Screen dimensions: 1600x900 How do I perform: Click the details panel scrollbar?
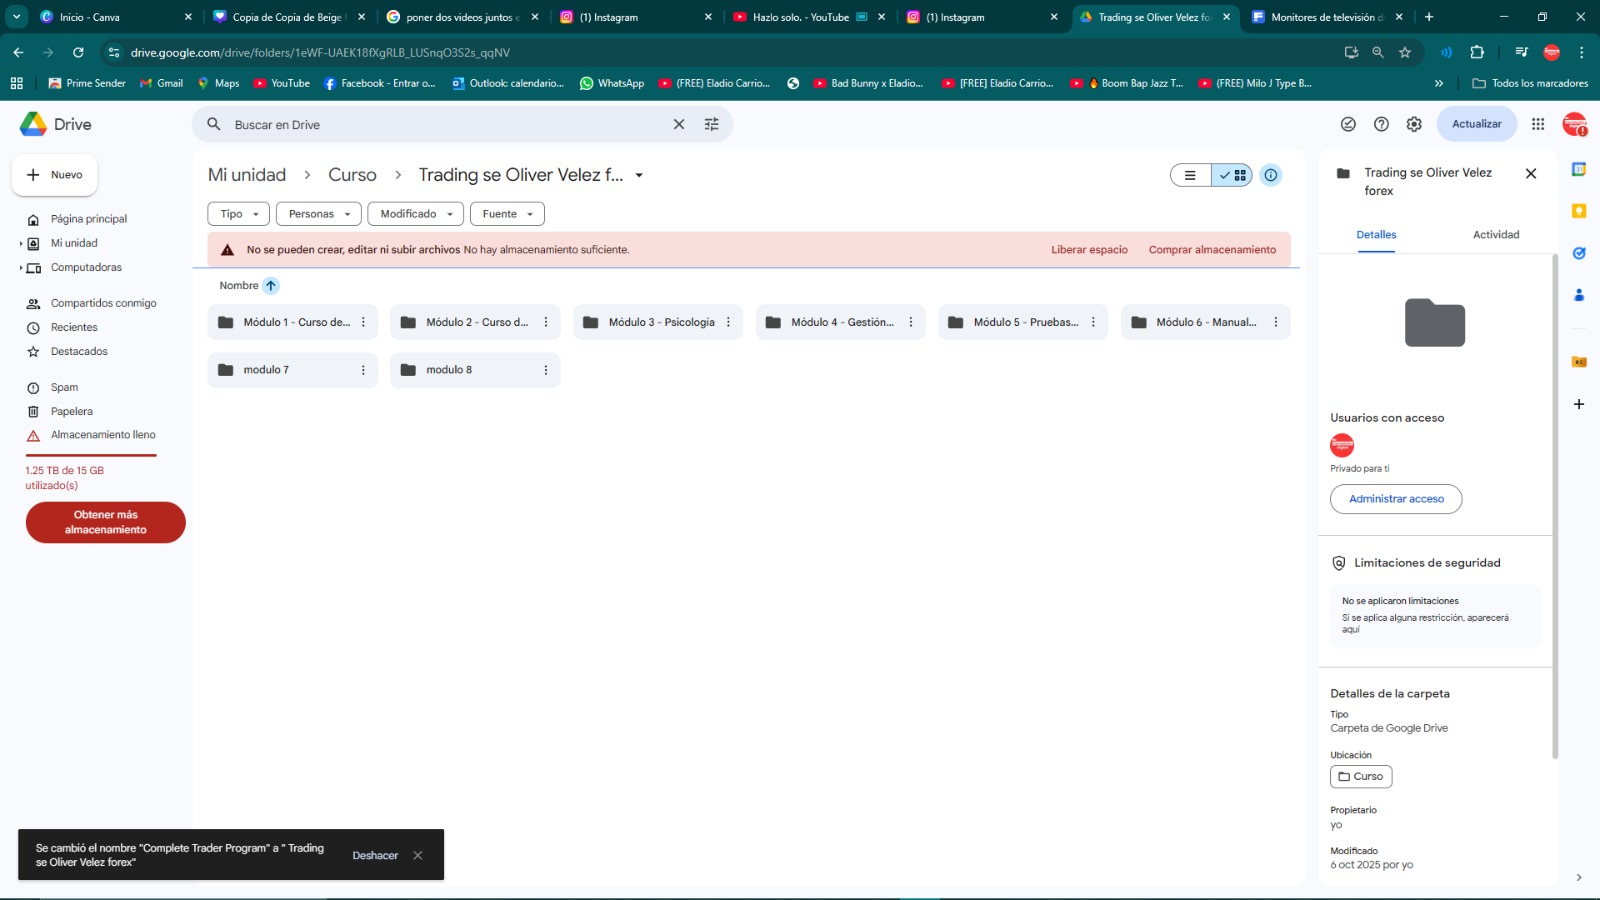tap(1555, 506)
